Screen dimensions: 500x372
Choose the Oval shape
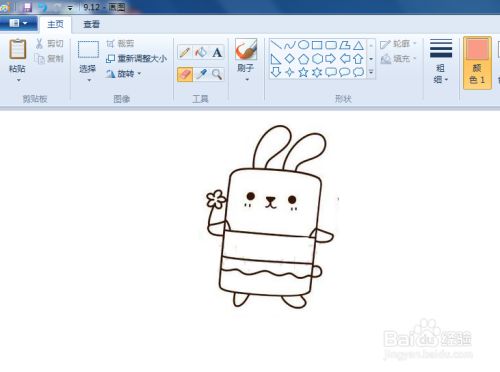303,45
